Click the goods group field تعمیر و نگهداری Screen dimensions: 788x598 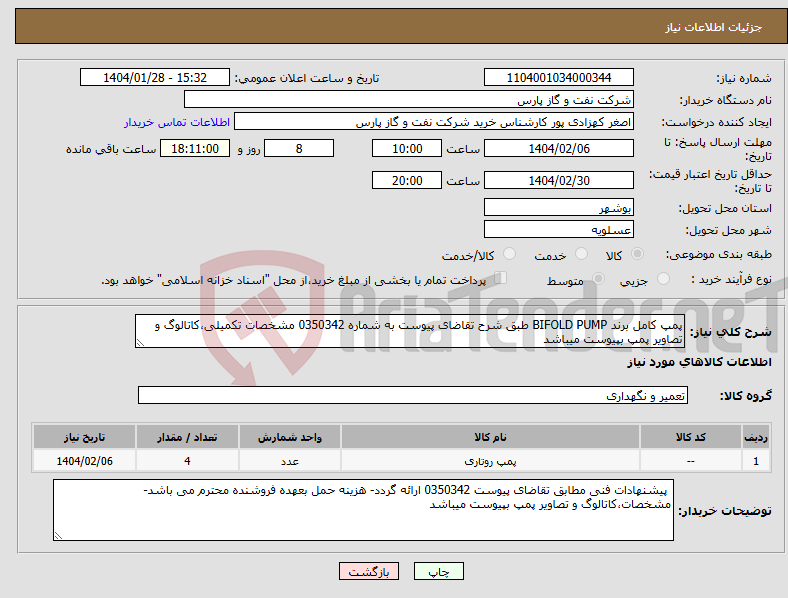coord(413,395)
